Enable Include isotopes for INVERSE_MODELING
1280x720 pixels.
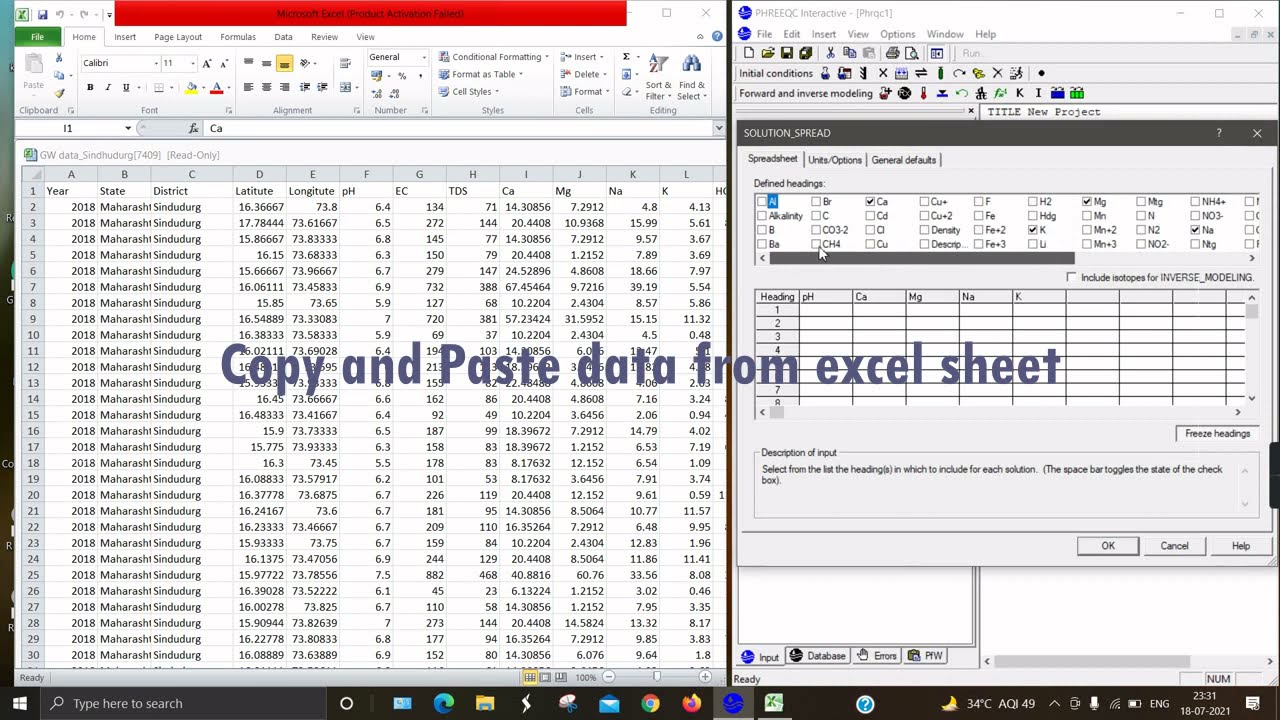coord(1072,277)
